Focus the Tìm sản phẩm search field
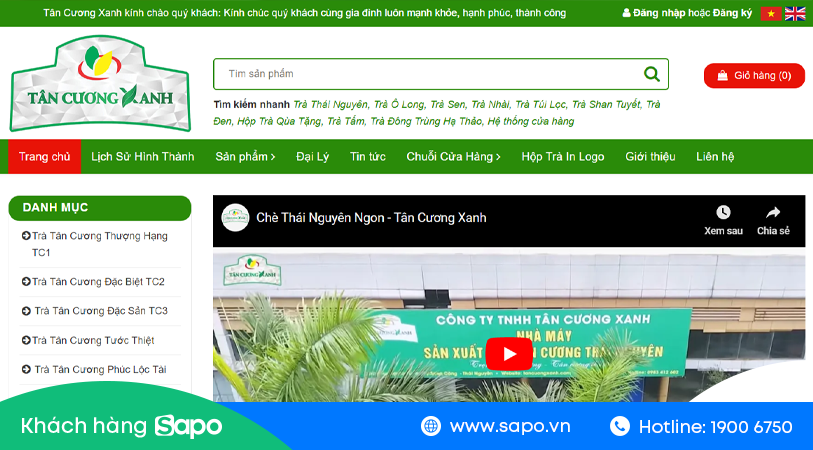 click(x=425, y=74)
